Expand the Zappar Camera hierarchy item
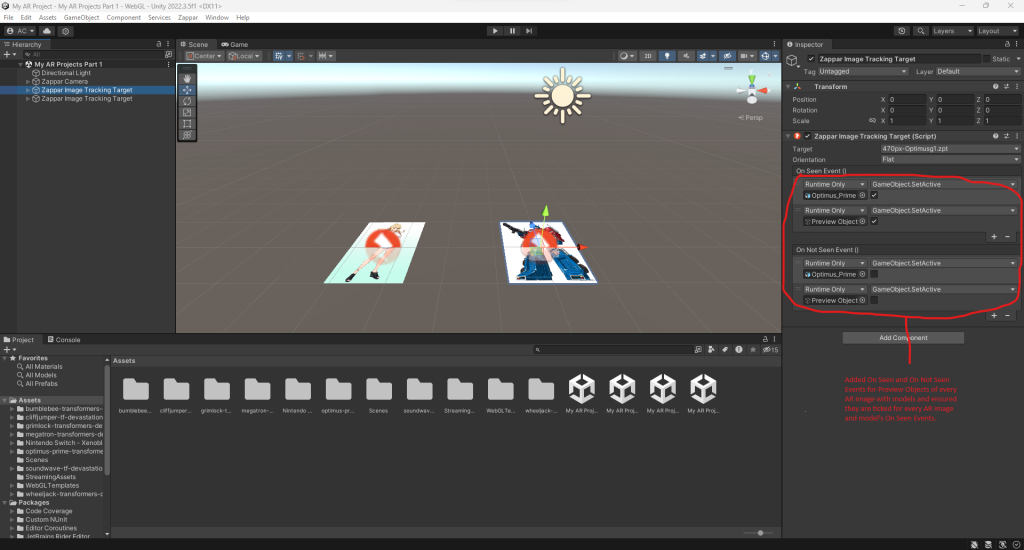The height and width of the screenshot is (550, 1024). click(x=28, y=82)
